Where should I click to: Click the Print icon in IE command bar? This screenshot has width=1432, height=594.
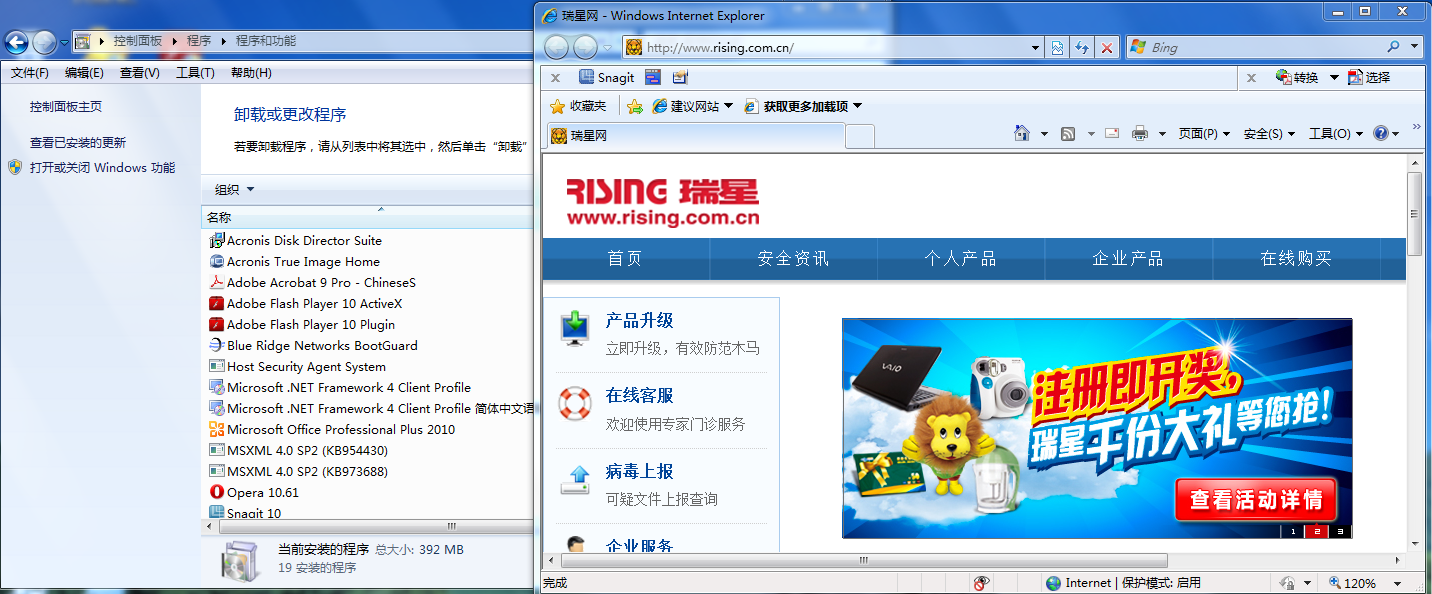(x=1140, y=133)
